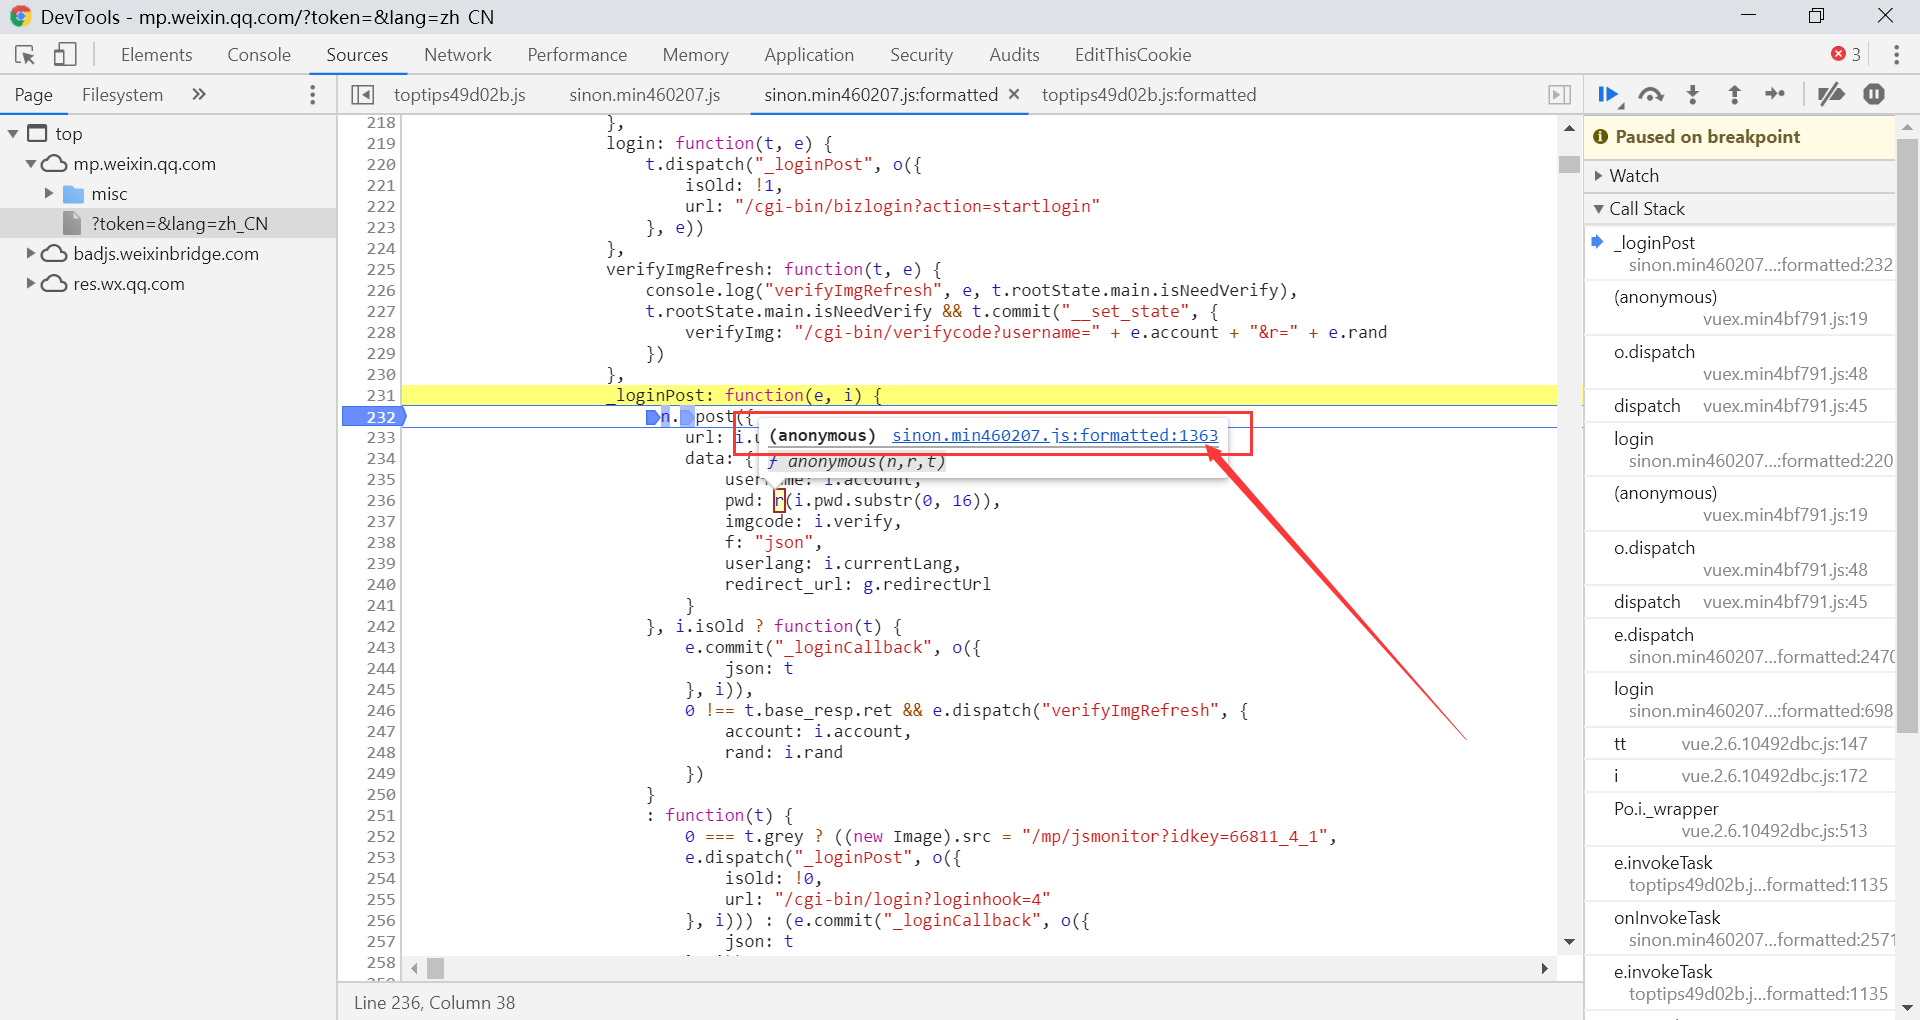
Task: Hide the navigator sidebar pane
Action: click(x=362, y=95)
